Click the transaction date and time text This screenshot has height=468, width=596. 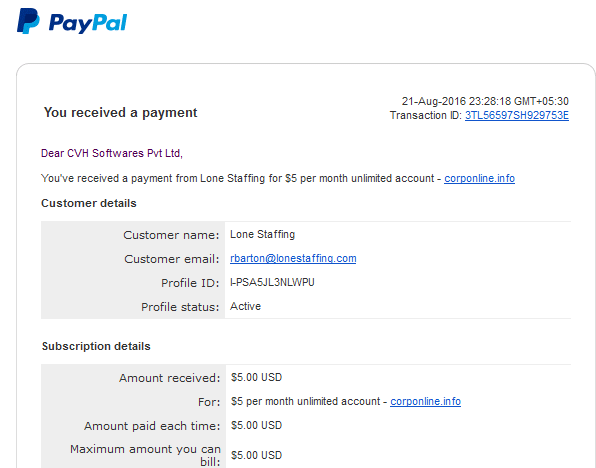[485, 101]
